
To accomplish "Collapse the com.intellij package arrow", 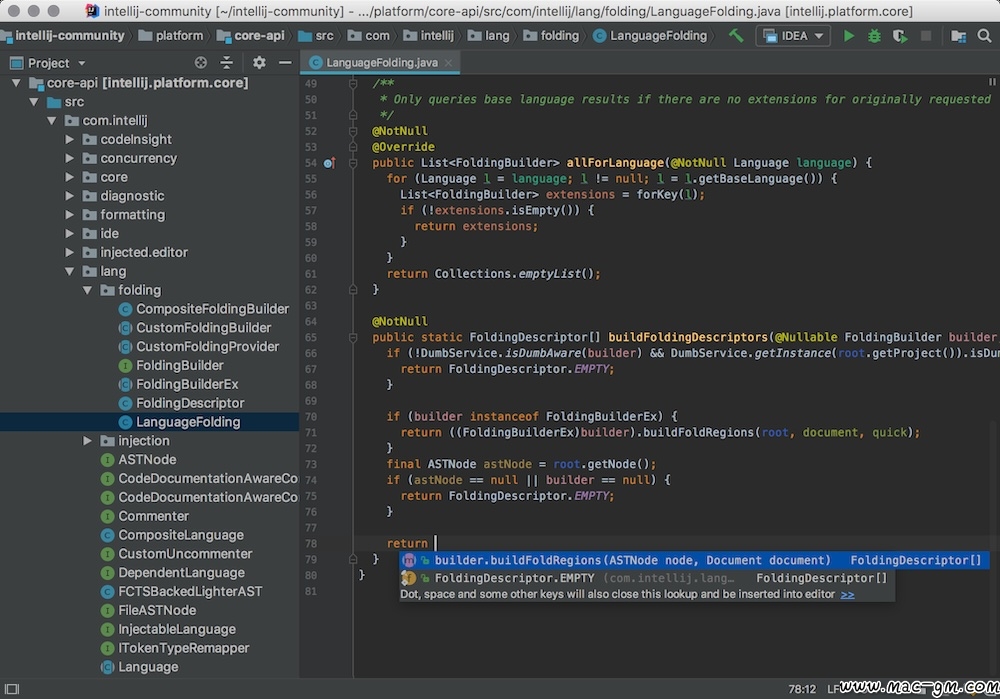I will (52, 121).
